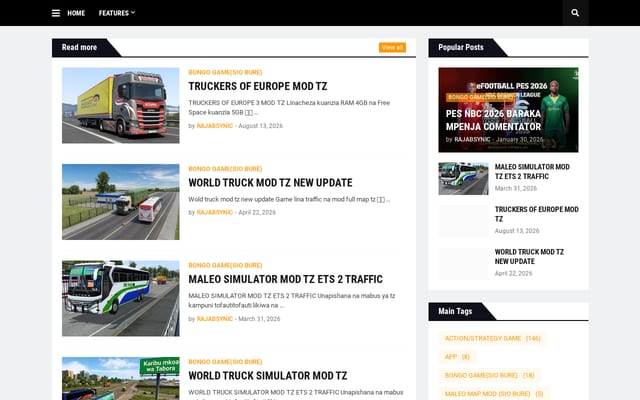Click the search magnifier icon
The width and height of the screenshot is (640, 400).
point(575,13)
